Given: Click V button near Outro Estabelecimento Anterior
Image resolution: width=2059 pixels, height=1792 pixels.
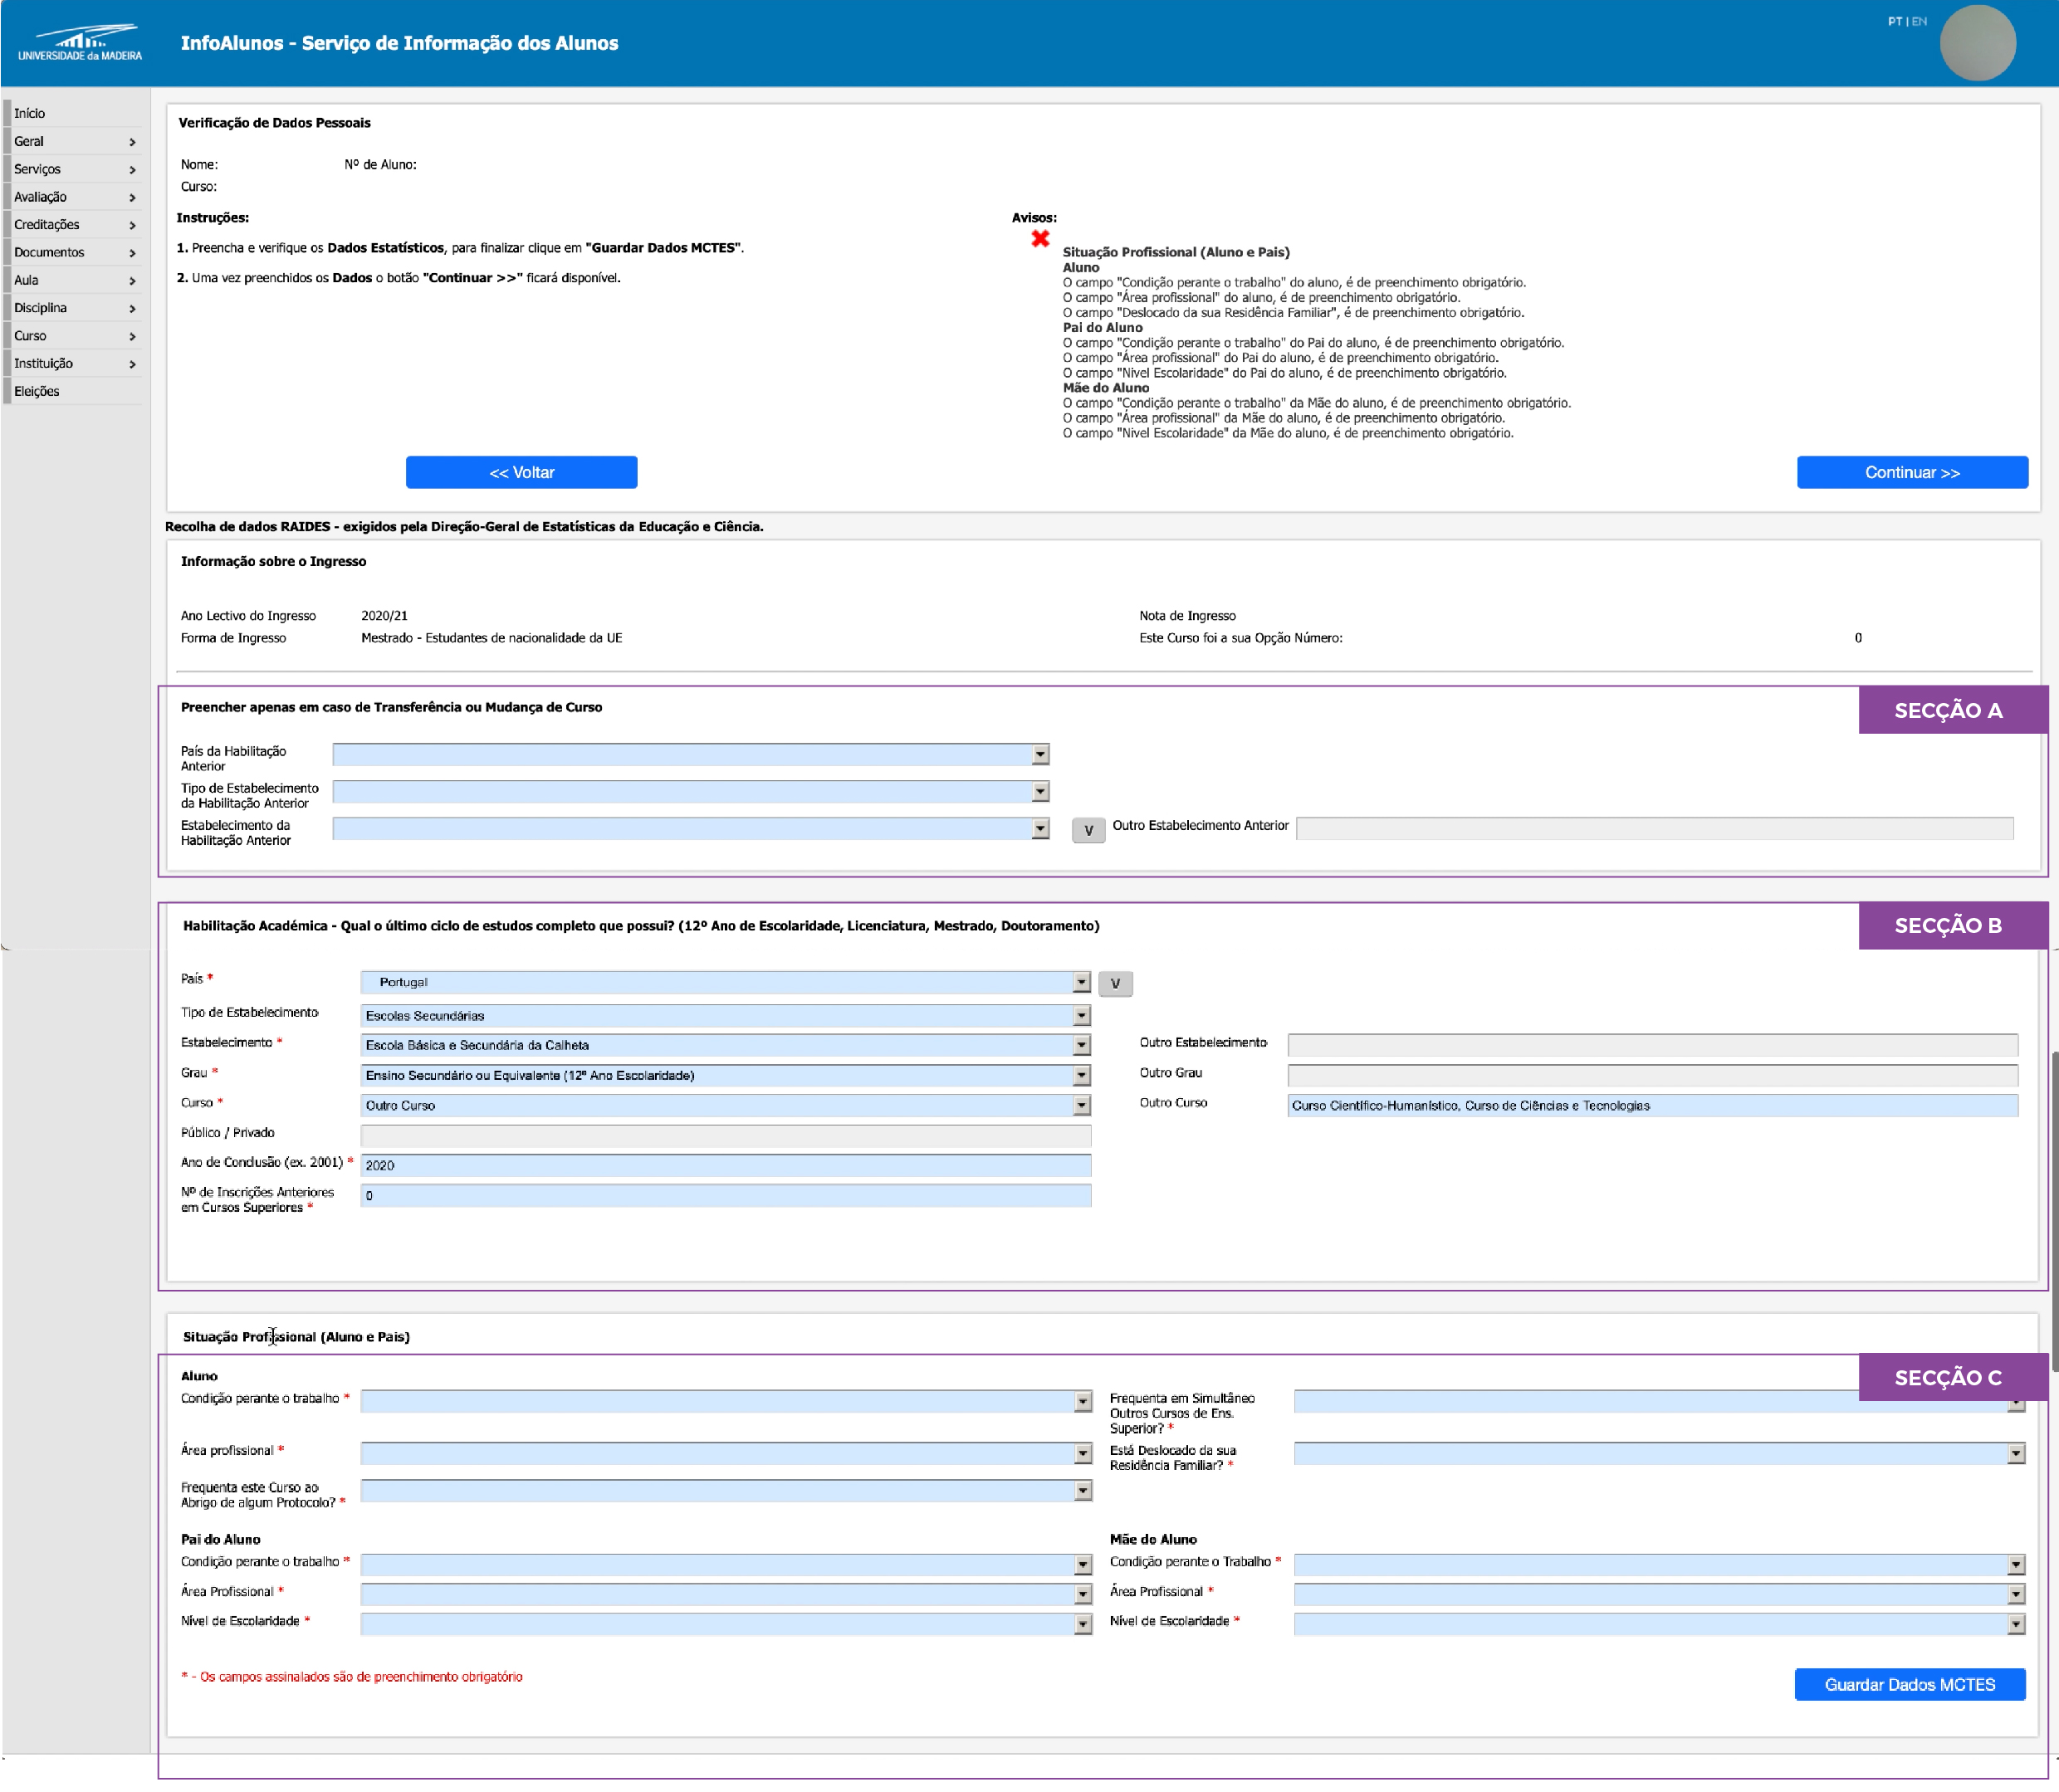Looking at the screenshot, I should (x=1088, y=830).
